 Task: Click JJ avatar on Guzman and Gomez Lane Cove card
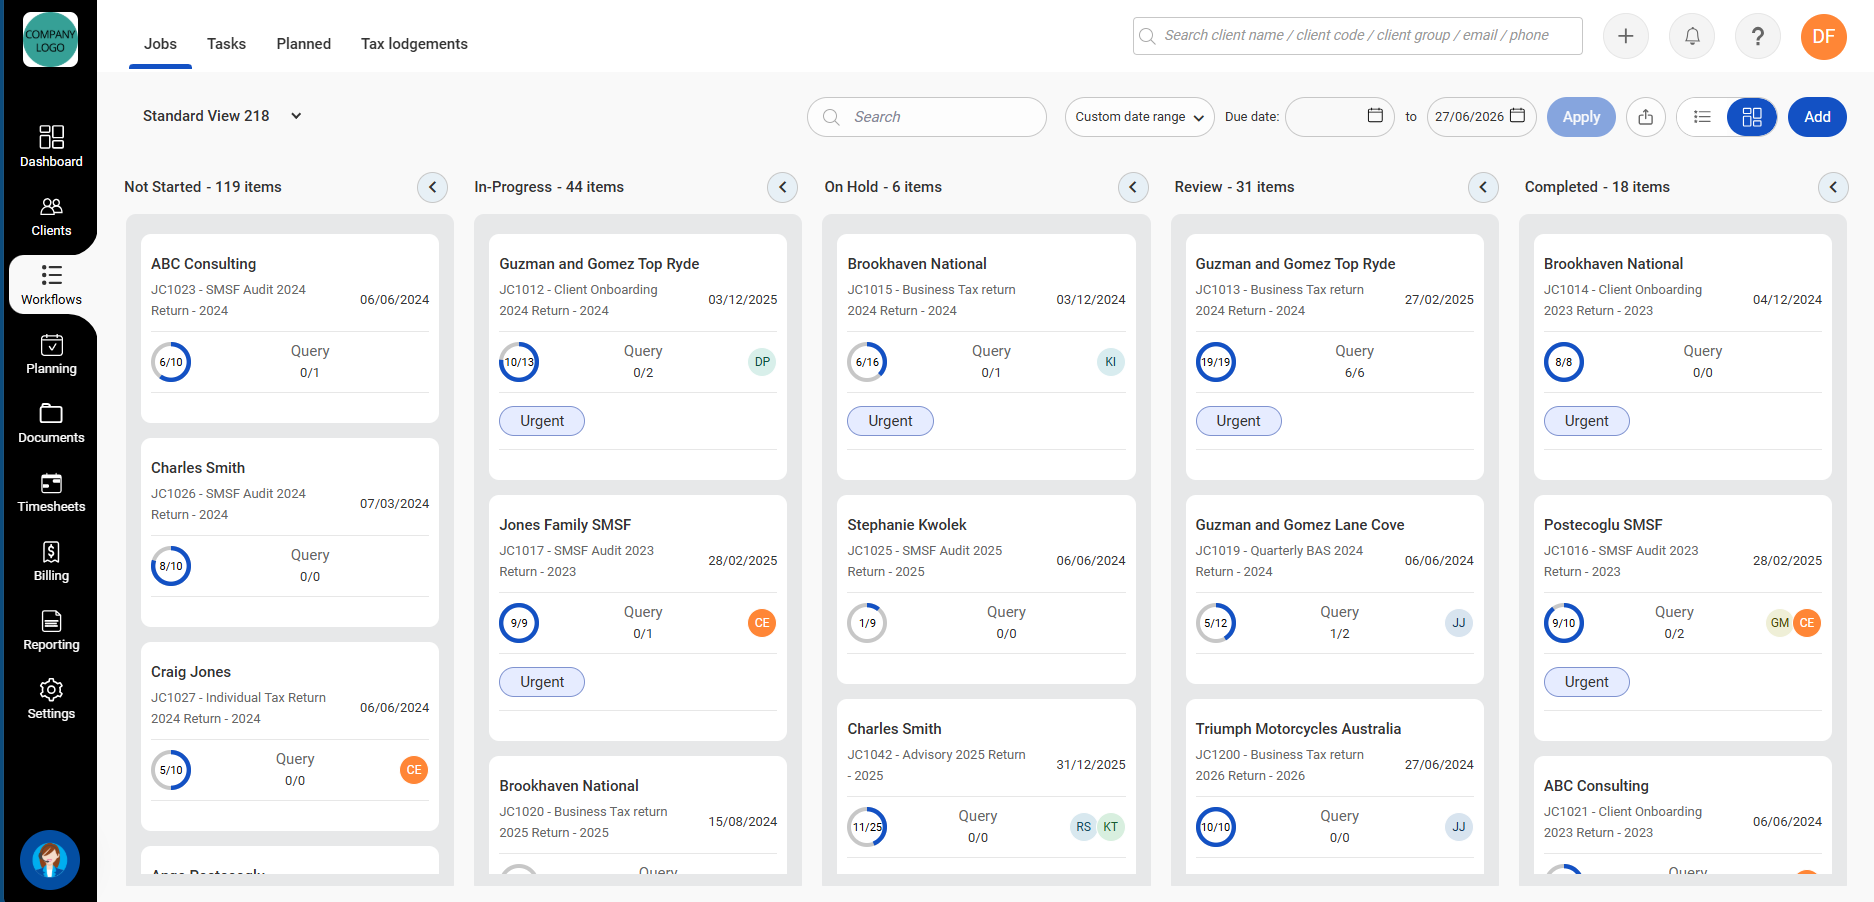tap(1459, 623)
